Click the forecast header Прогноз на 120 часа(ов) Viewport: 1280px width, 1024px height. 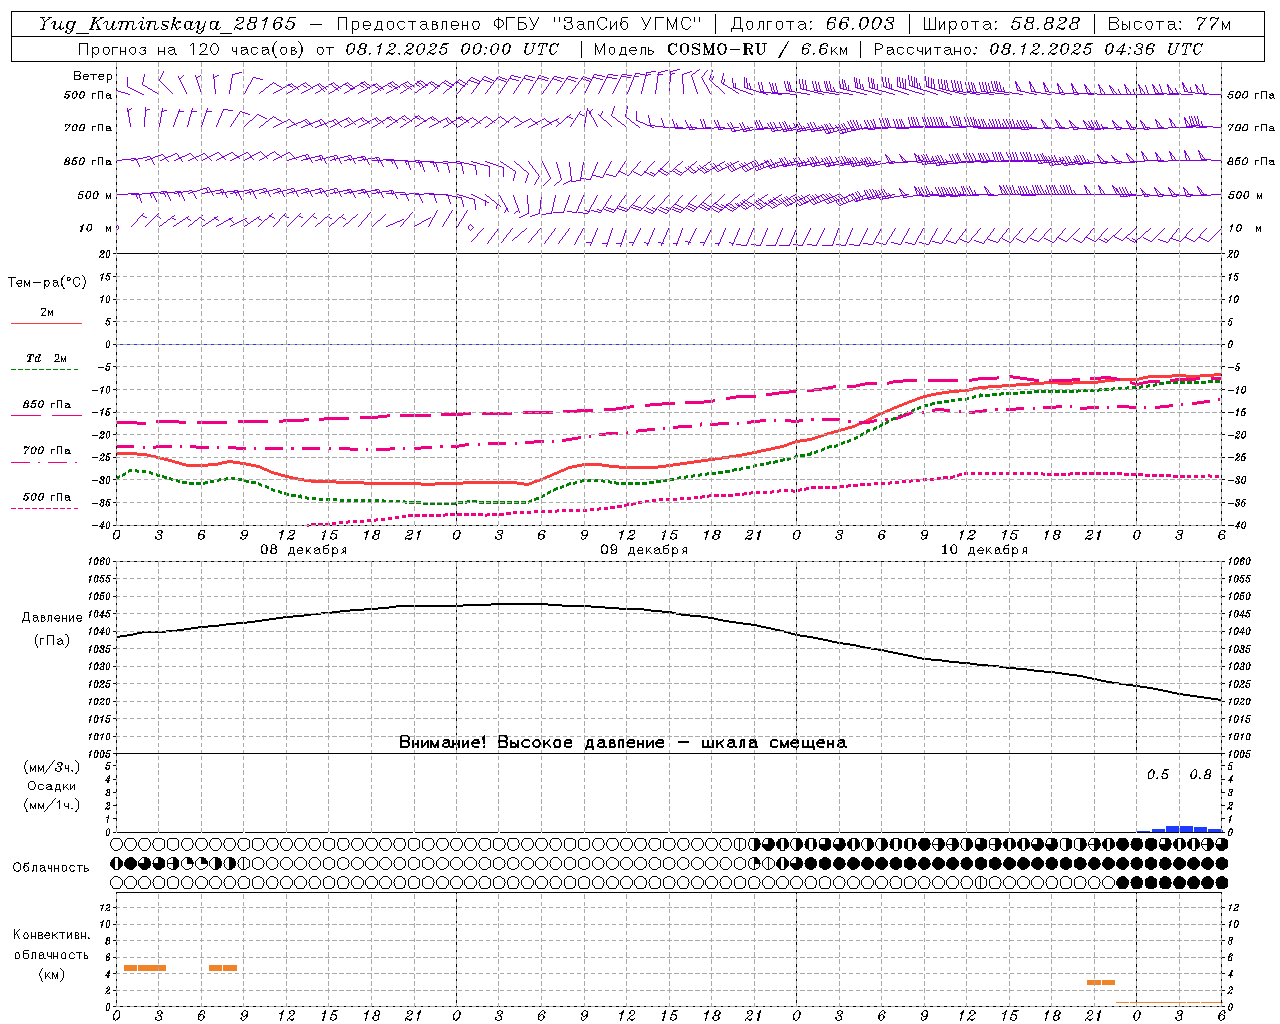[x=191, y=49]
